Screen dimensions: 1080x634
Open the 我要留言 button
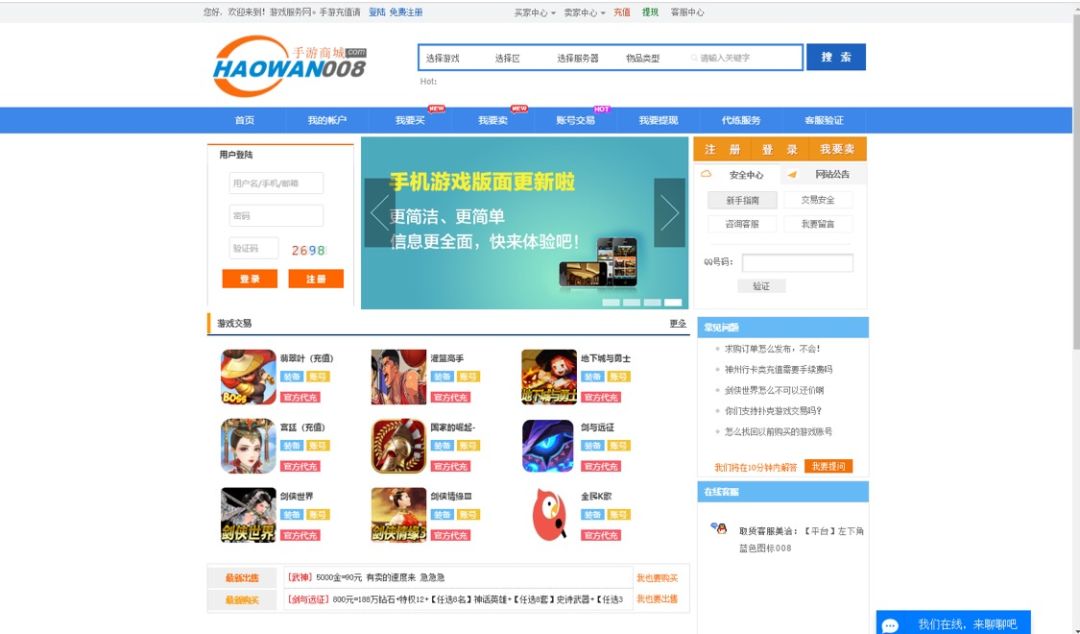(x=818, y=224)
